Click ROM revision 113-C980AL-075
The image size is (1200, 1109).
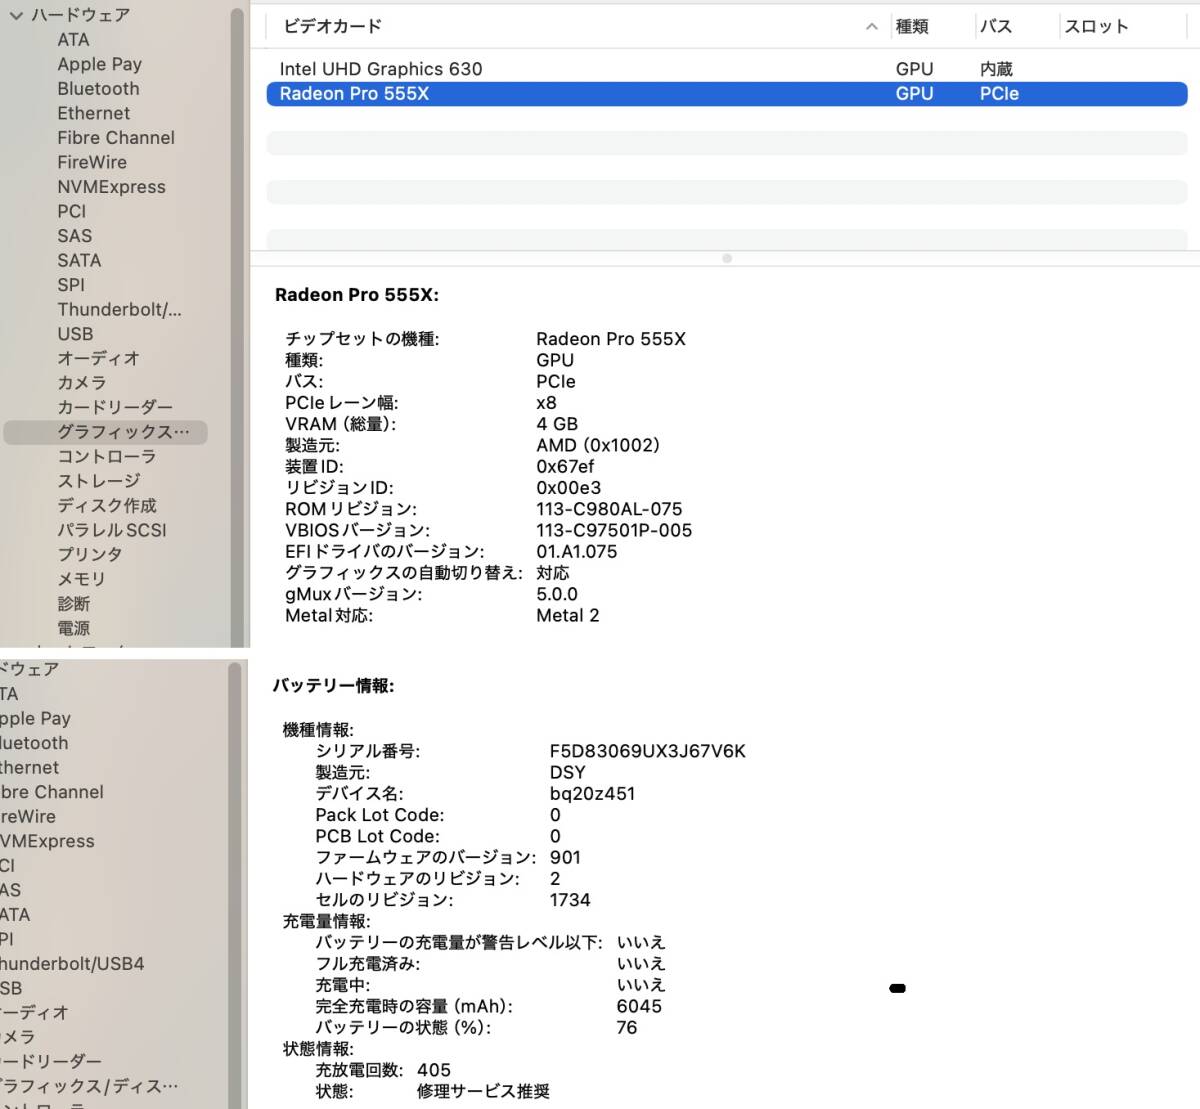pos(609,509)
